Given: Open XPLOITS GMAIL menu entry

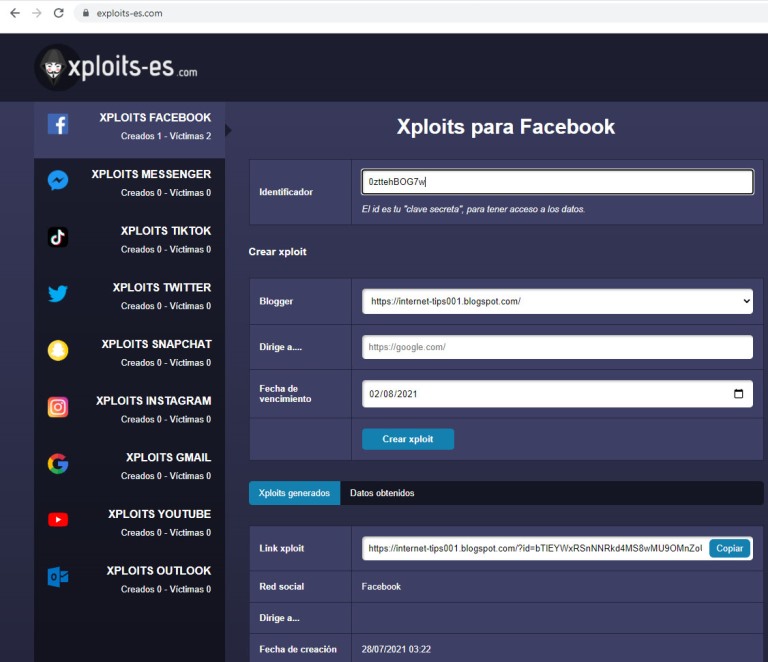Looking at the screenshot, I should (x=129, y=470).
